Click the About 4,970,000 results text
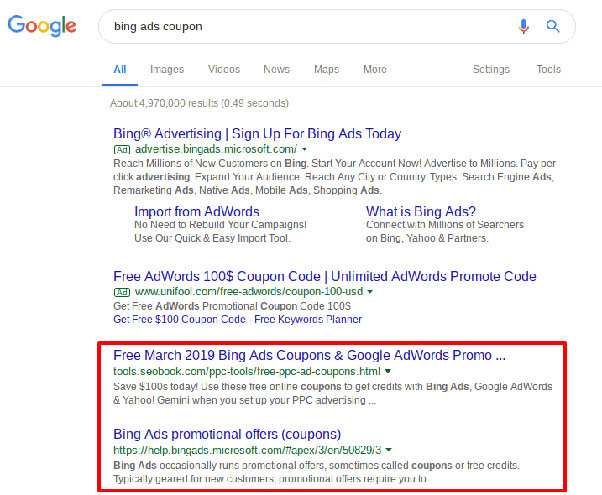Screen dimensions: 602x495 point(199,103)
